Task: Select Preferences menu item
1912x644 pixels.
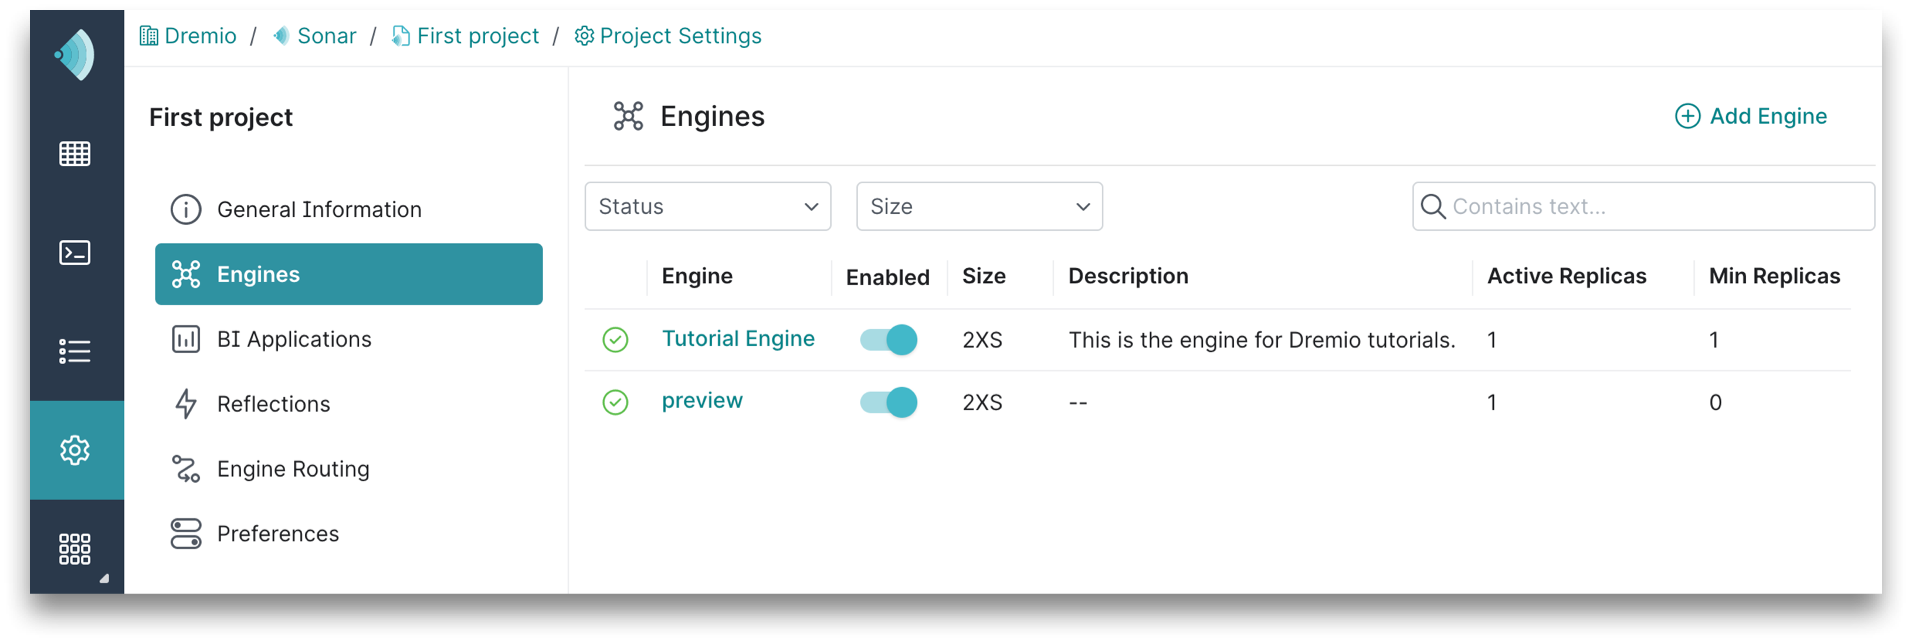Action: point(349,534)
